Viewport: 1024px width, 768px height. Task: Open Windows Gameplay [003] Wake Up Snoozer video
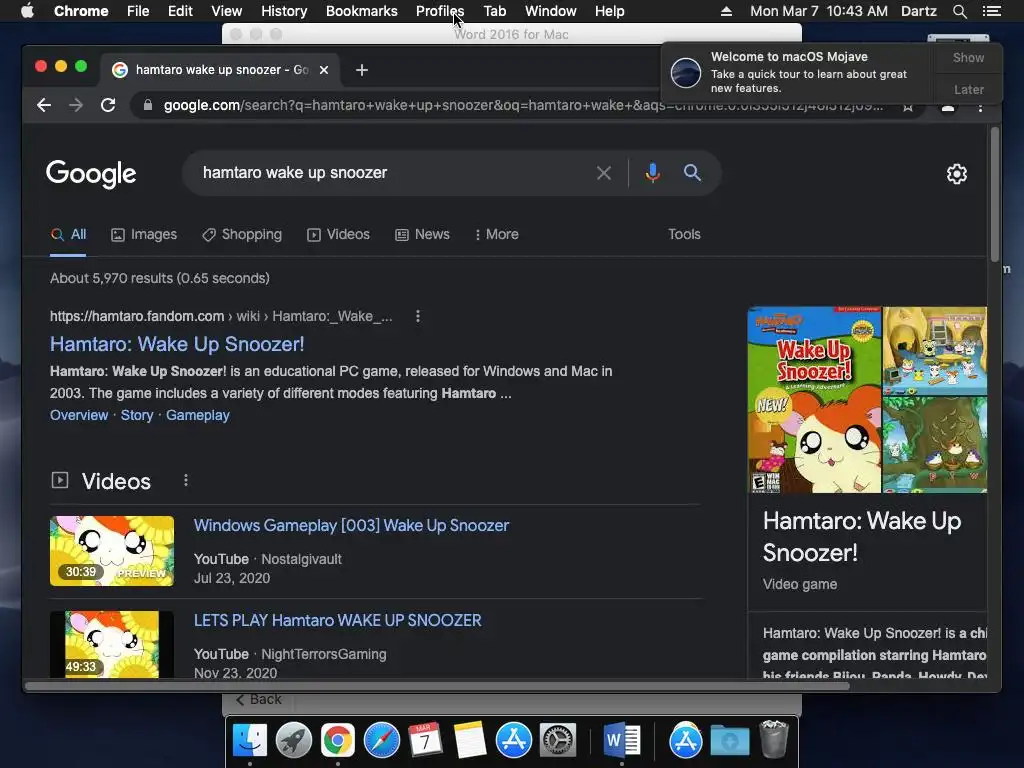(351, 526)
